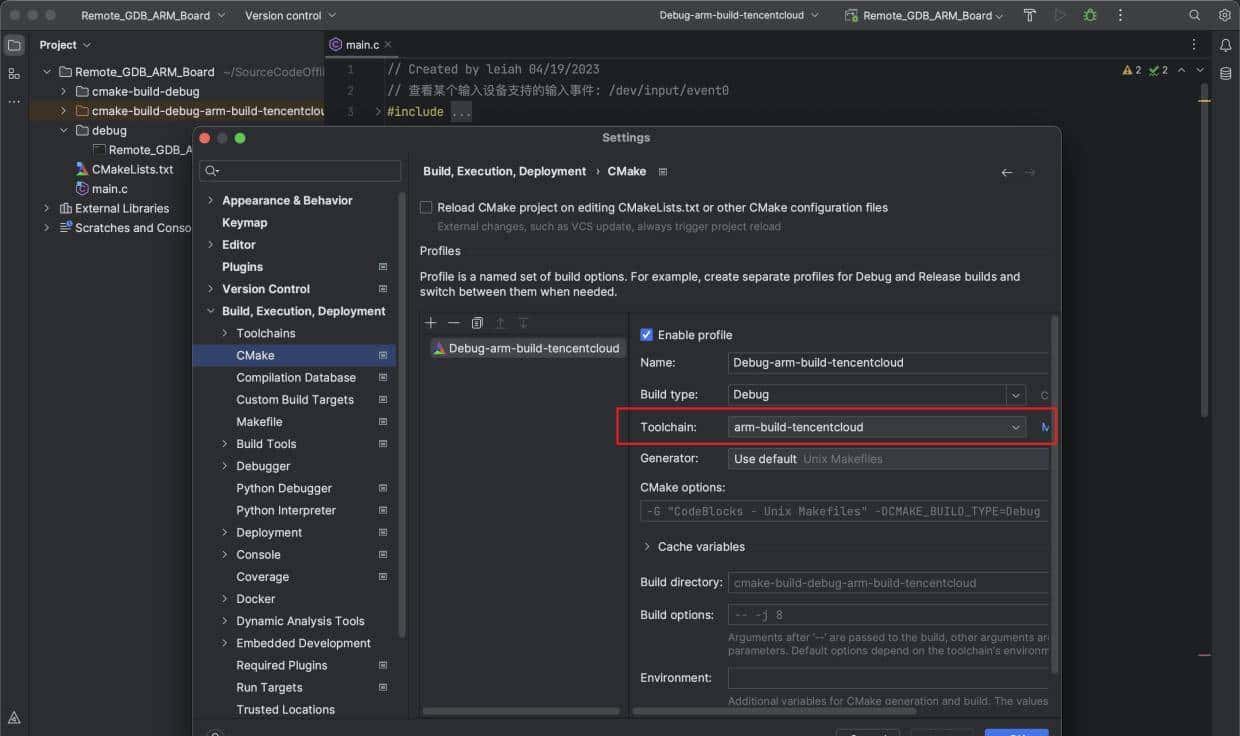Uncheck the Enable profile checkbox

[647, 335]
